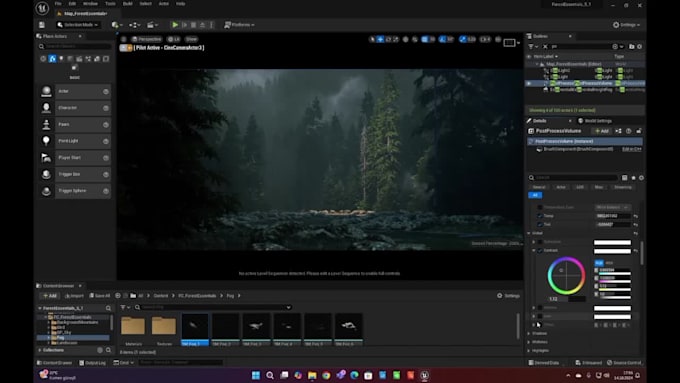Open the Tools menu

(110, 3)
